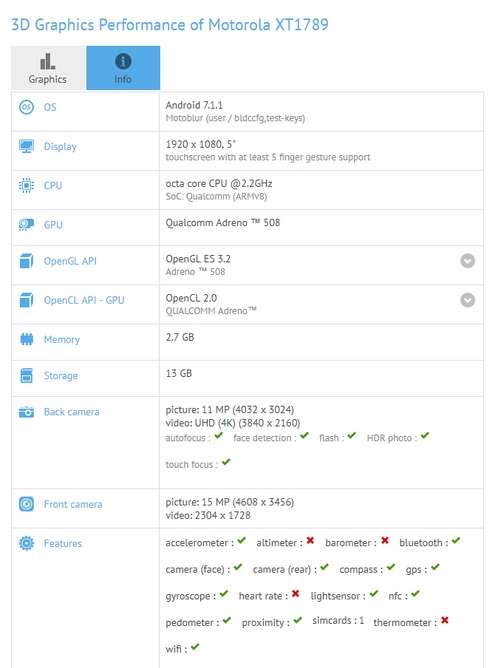The height and width of the screenshot is (668, 492).
Task: Click the autofocus green checkmark
Action: click(219, 436)
